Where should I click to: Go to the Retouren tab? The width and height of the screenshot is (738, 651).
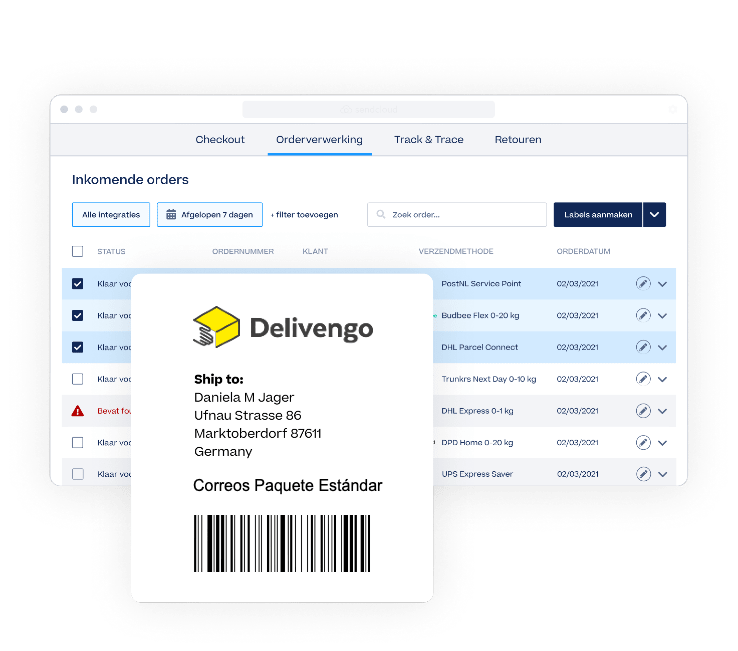pyautogui.click(x=518, y=139)
